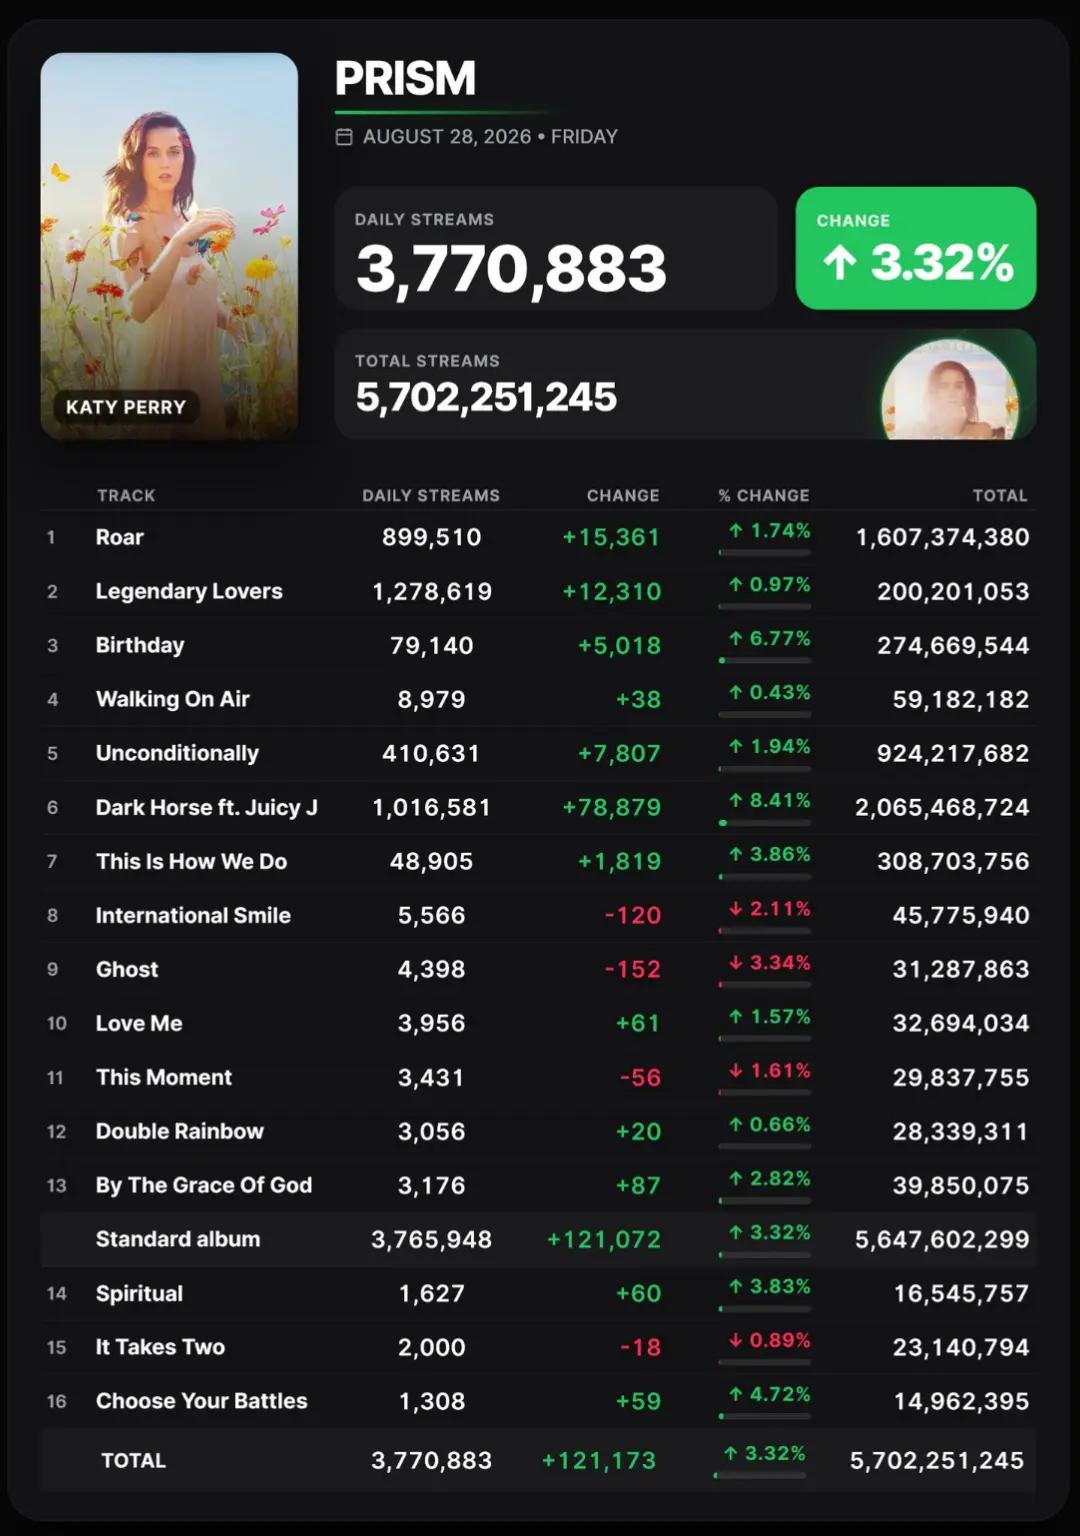The height and width of the screenshot is (1536, 1080).
Task: Click the down arrow beside 0.89%
Action: click(x=736, y=1340)
